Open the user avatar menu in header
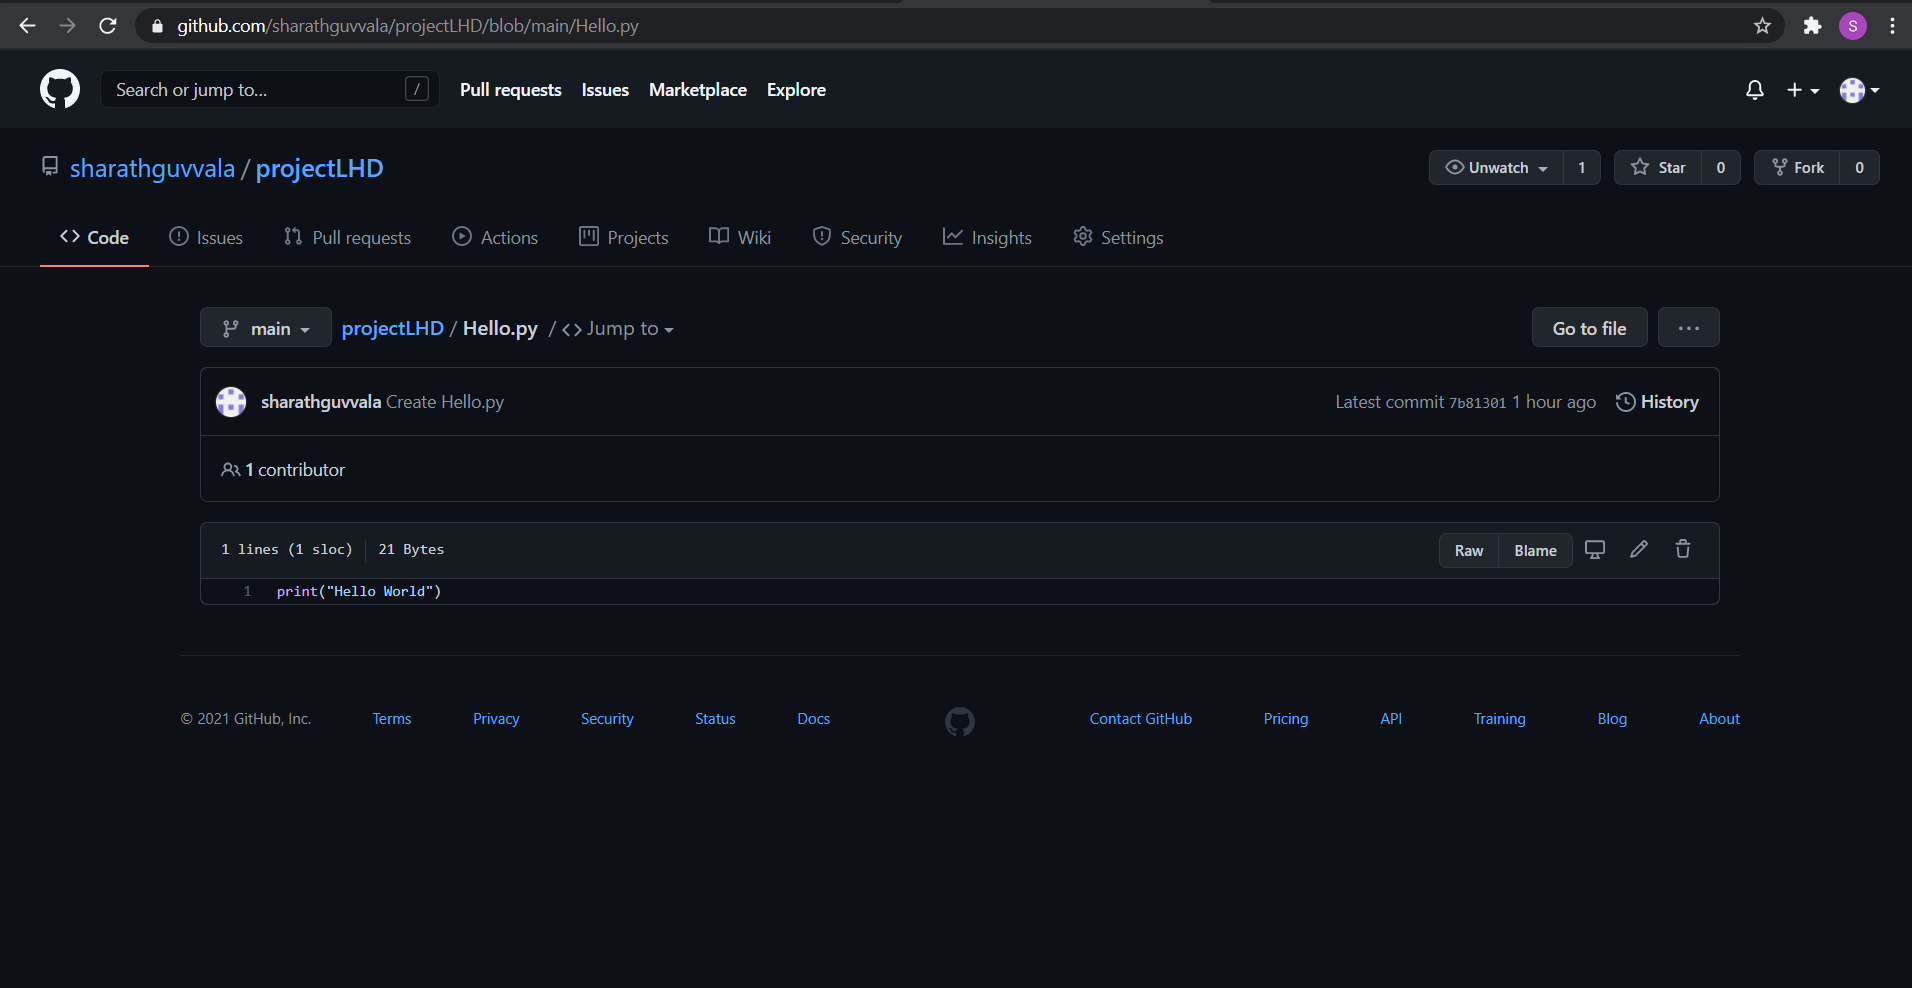 coord(1859,90)
